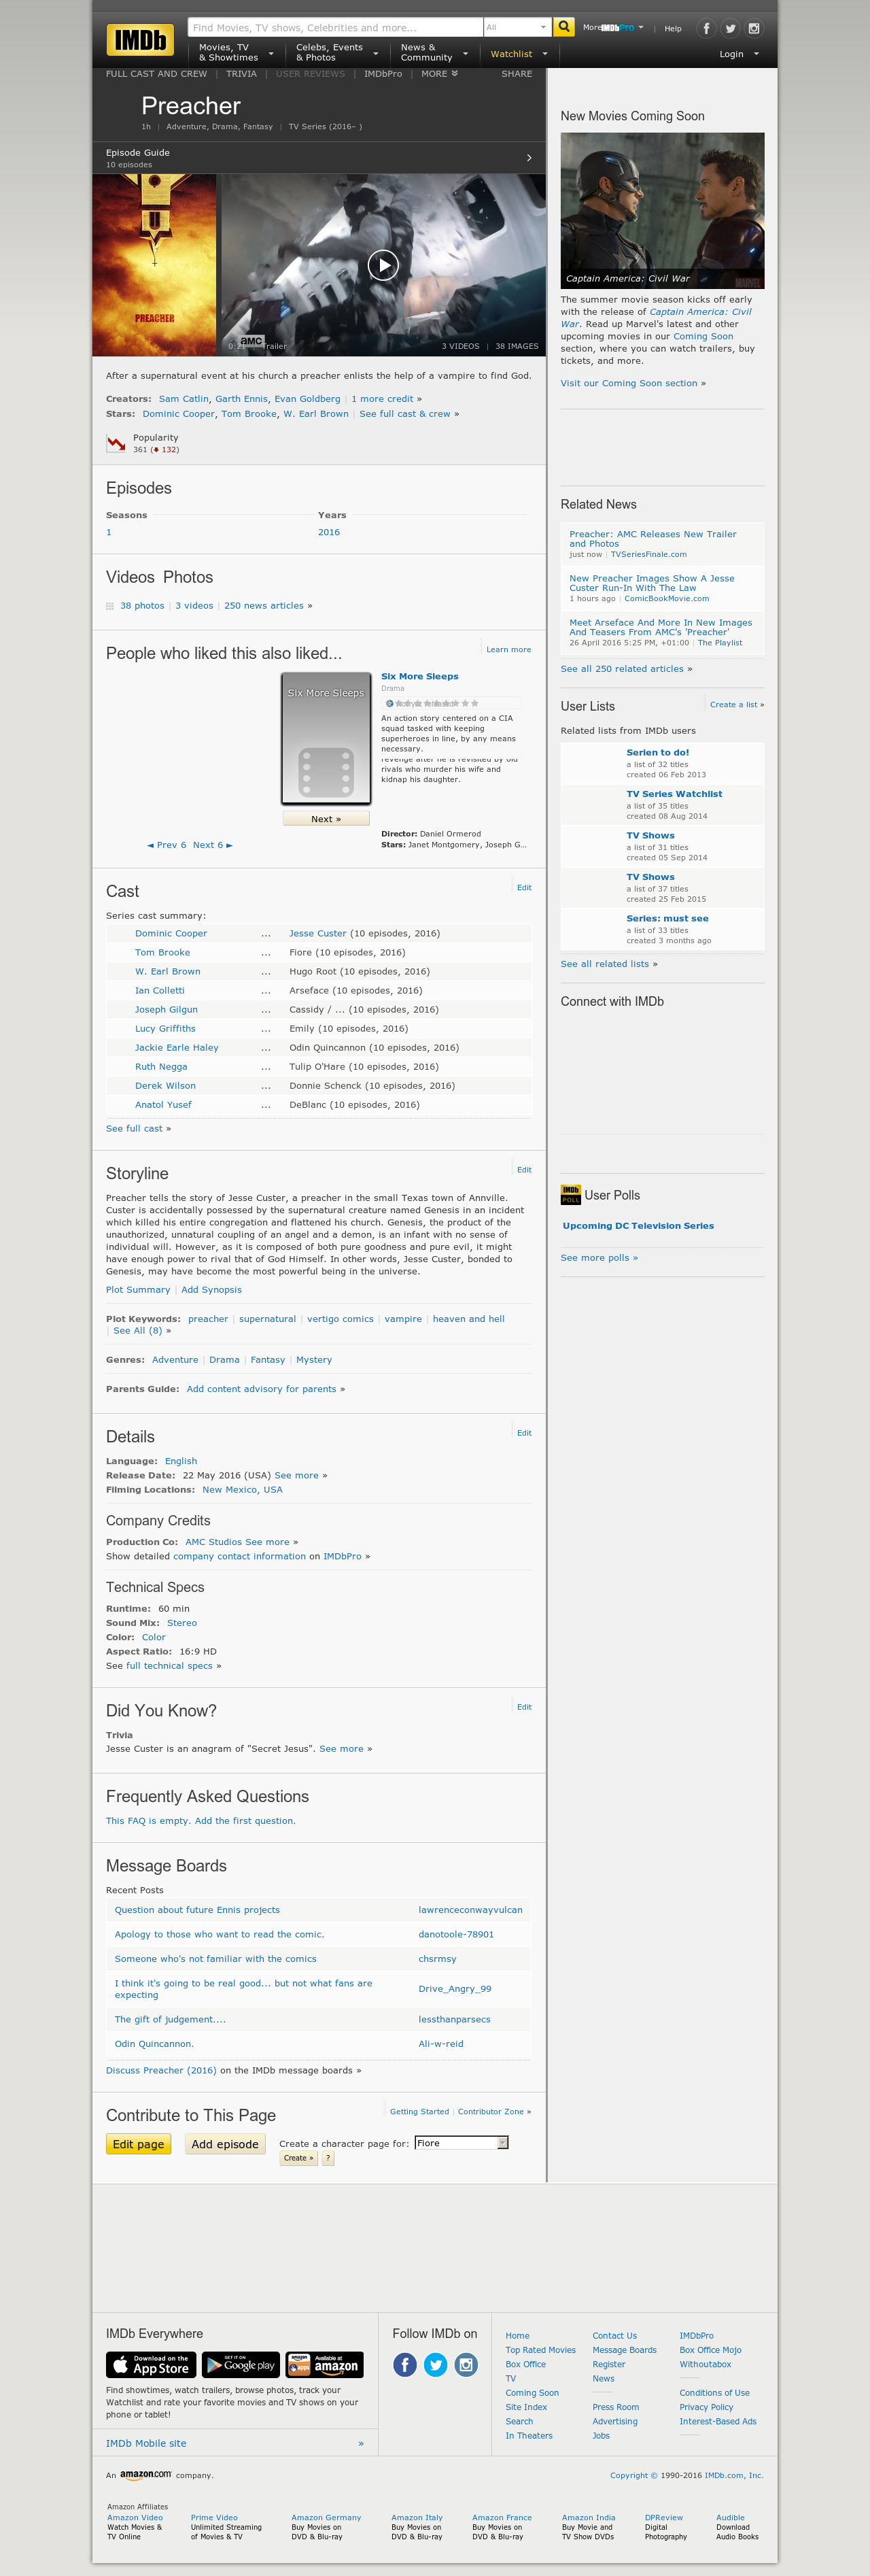Open the 3 VIDEOS link on the trailer
870x2576 pixels.
tap(461, 346)
